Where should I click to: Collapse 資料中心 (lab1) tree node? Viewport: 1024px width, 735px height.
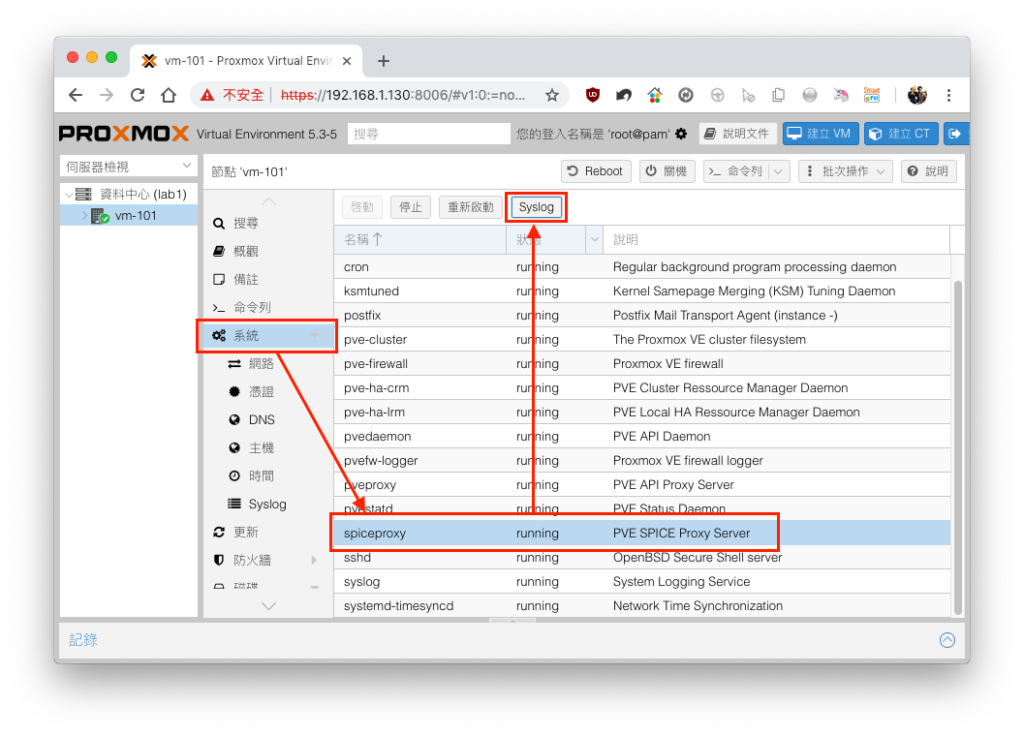[x=69, y=195]
